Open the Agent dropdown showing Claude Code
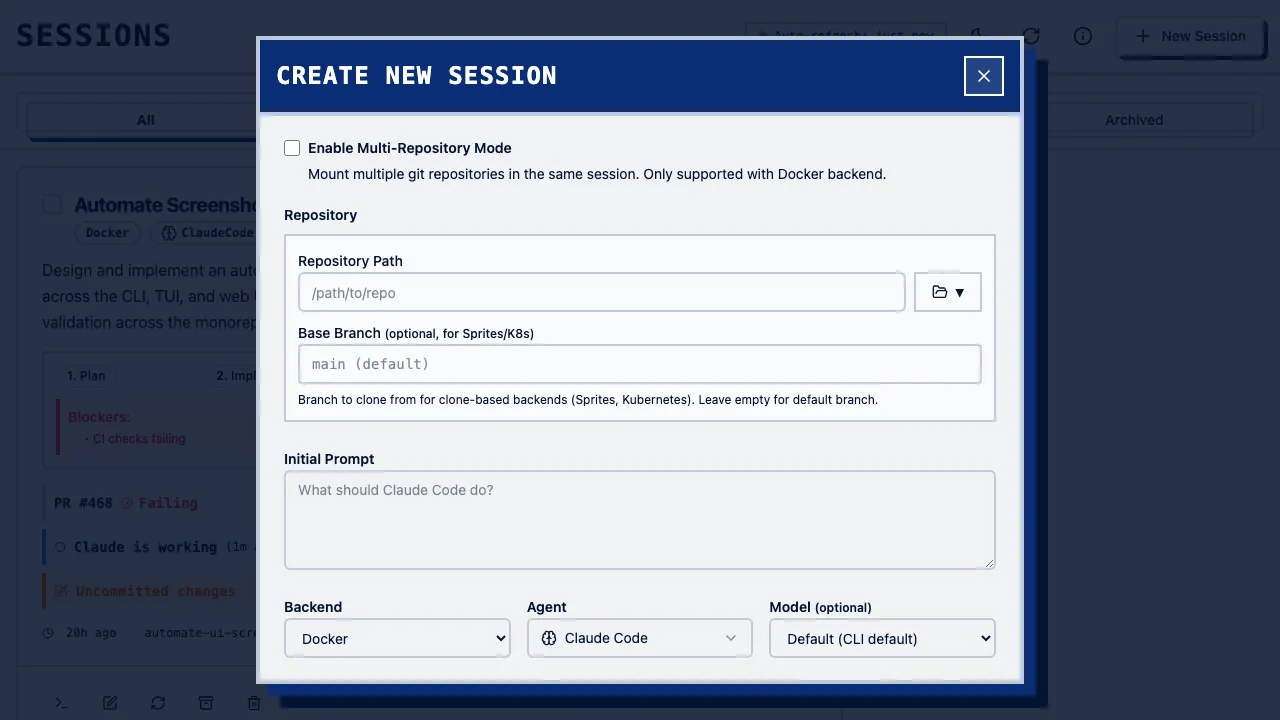 coord(639,638)
